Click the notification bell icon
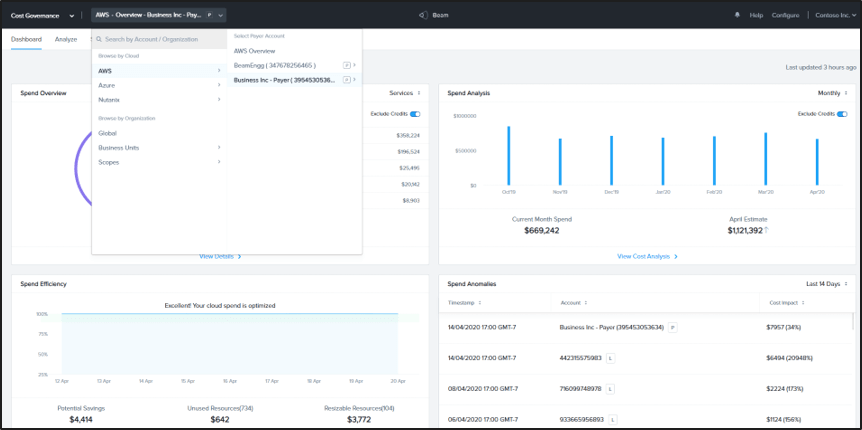This screenshot has width=862, height=430. pos(737,15)
